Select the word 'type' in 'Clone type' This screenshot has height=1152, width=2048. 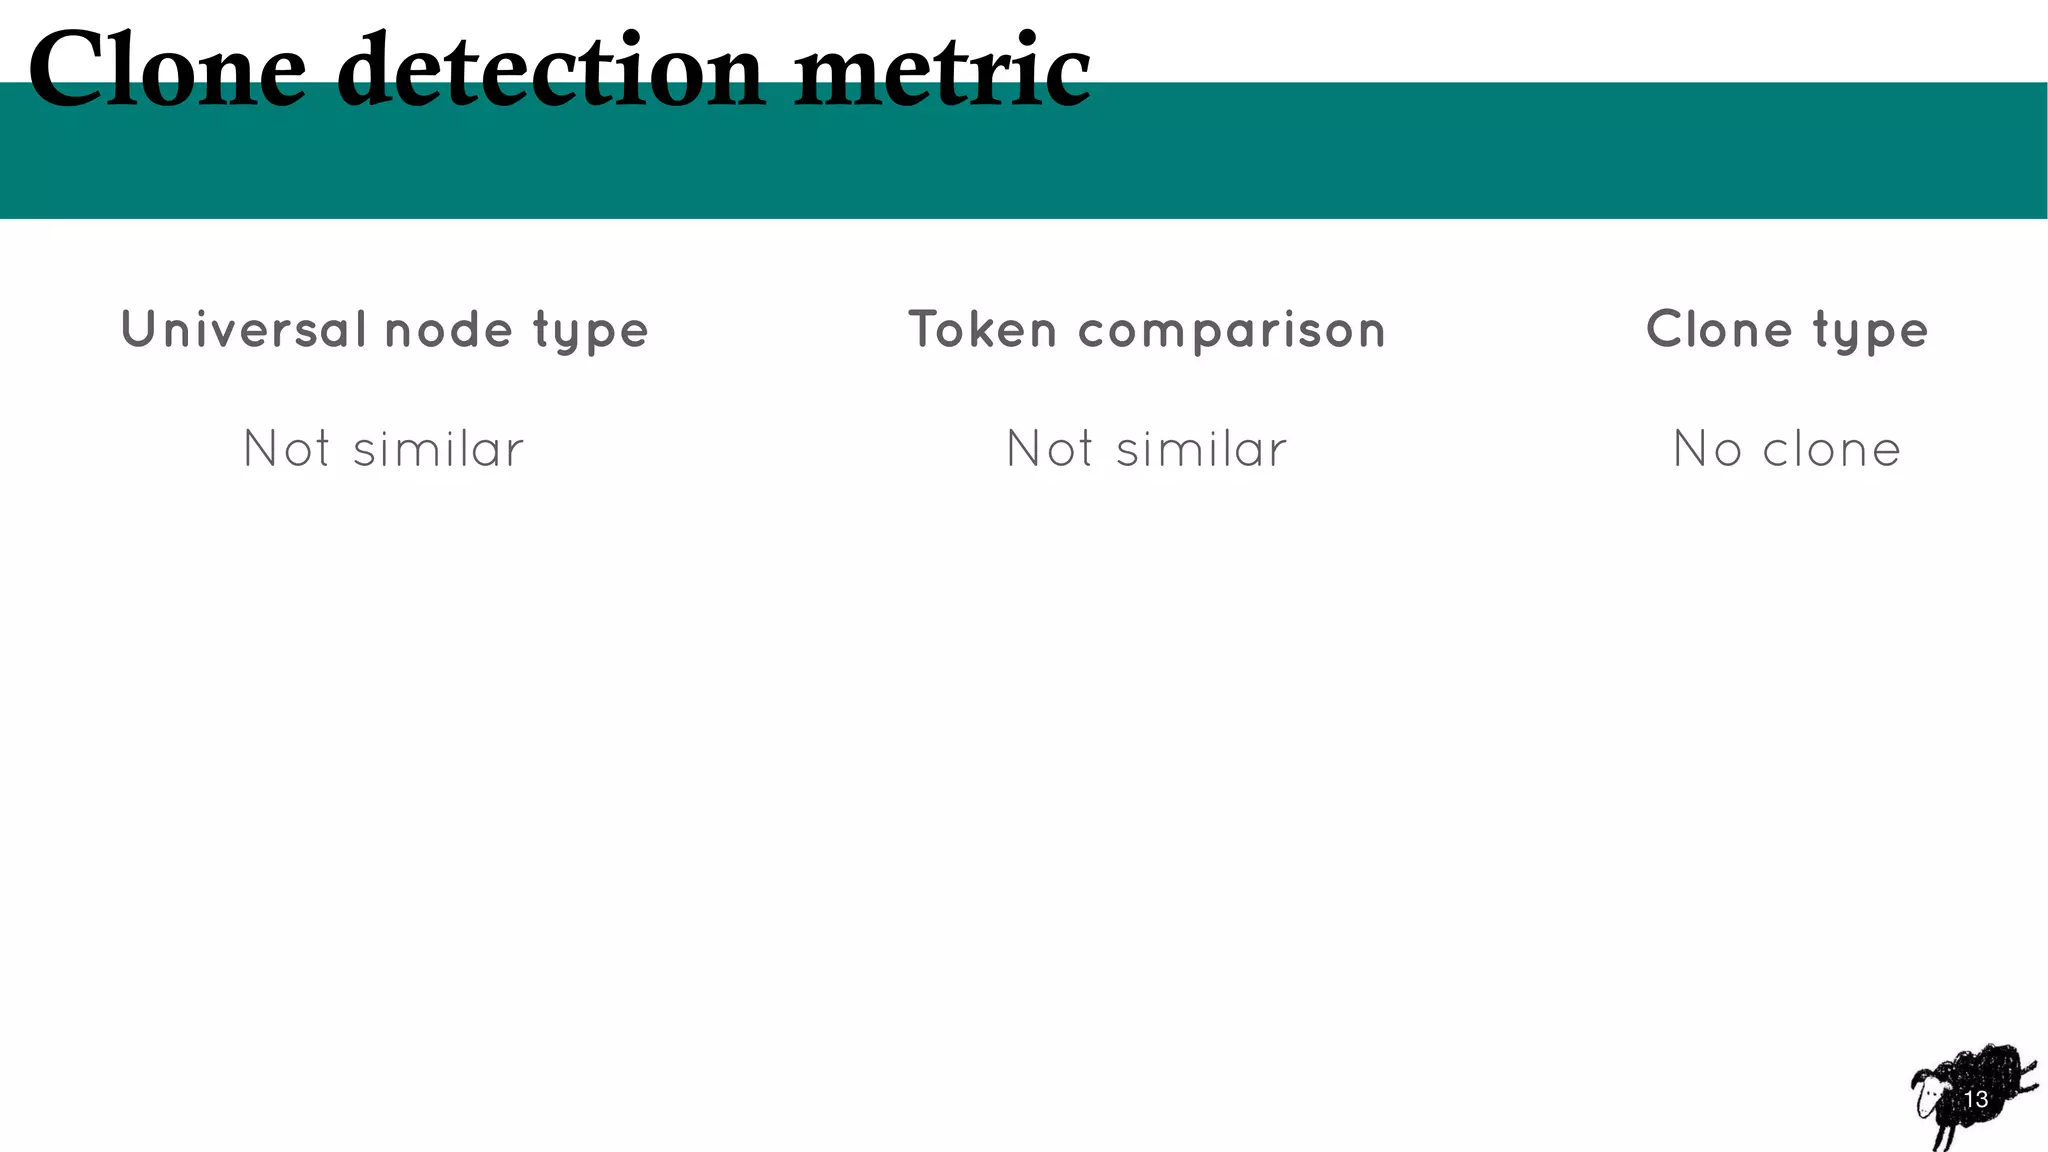click(x=1871, y=333)
